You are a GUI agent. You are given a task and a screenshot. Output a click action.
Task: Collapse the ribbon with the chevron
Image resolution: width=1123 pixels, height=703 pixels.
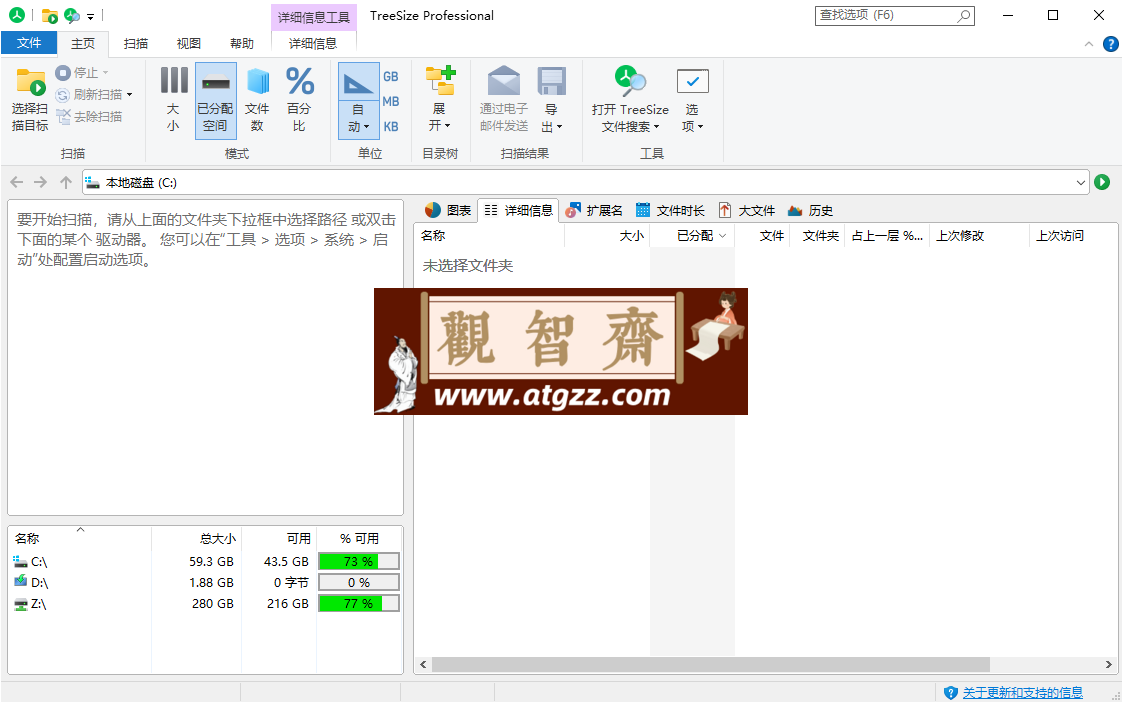1089,44
